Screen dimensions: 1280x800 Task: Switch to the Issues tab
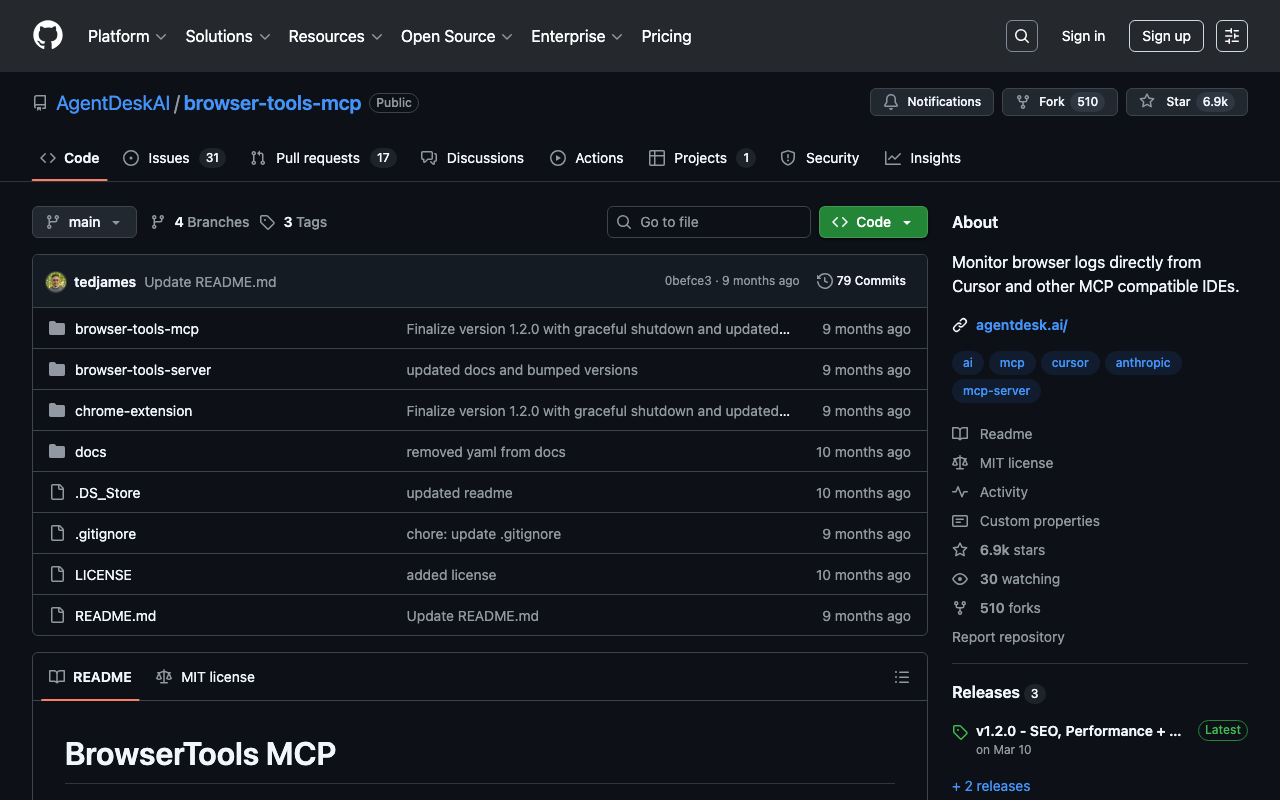(172, 158)
